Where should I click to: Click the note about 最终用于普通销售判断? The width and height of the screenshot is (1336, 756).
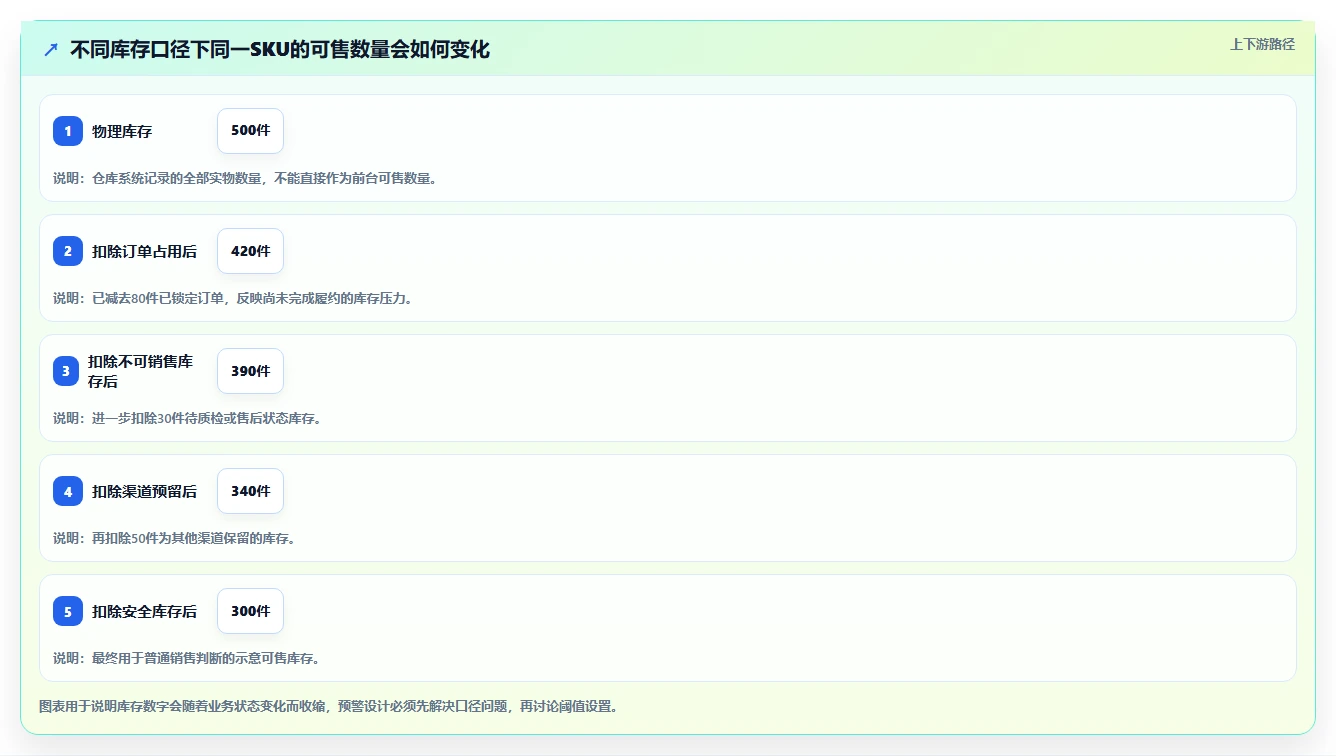187,658
